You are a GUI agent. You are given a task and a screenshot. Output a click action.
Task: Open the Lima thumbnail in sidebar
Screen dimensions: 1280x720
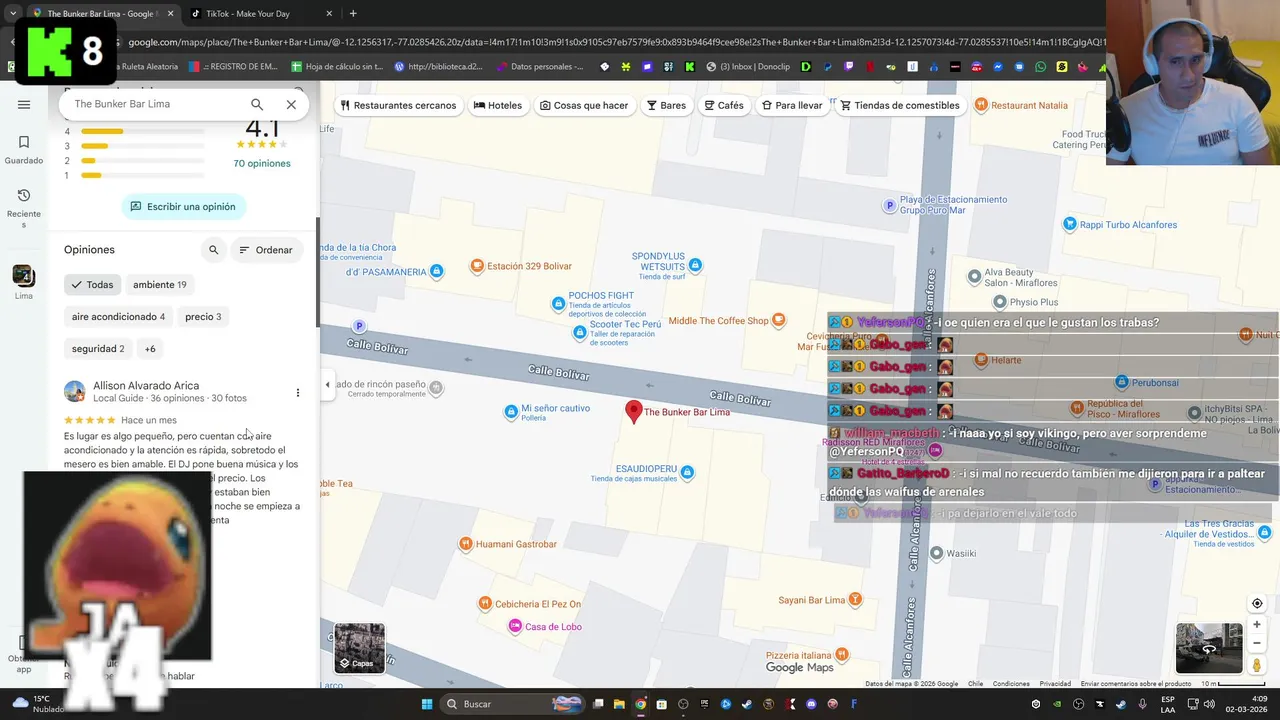[x=24, y=282]
